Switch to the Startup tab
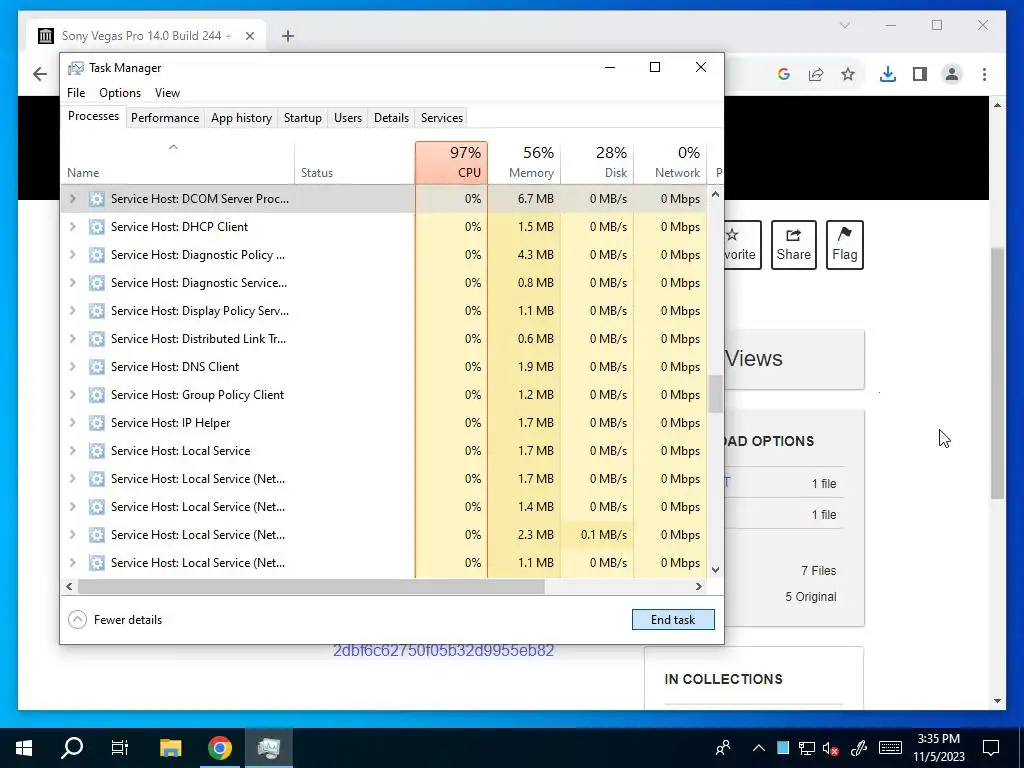The width and height of the screenshot is (1024, 768). tap(302, 118)
